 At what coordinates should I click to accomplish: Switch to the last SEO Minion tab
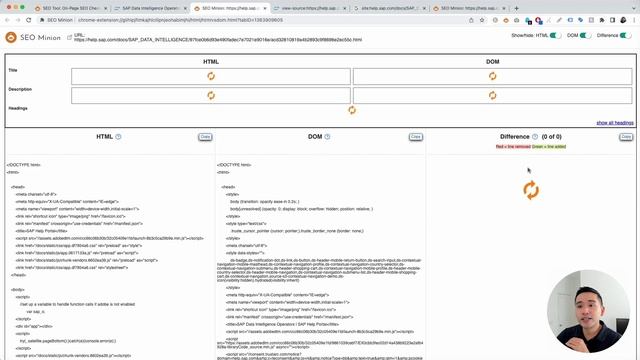pyautogui.click(x=469, y=8)
